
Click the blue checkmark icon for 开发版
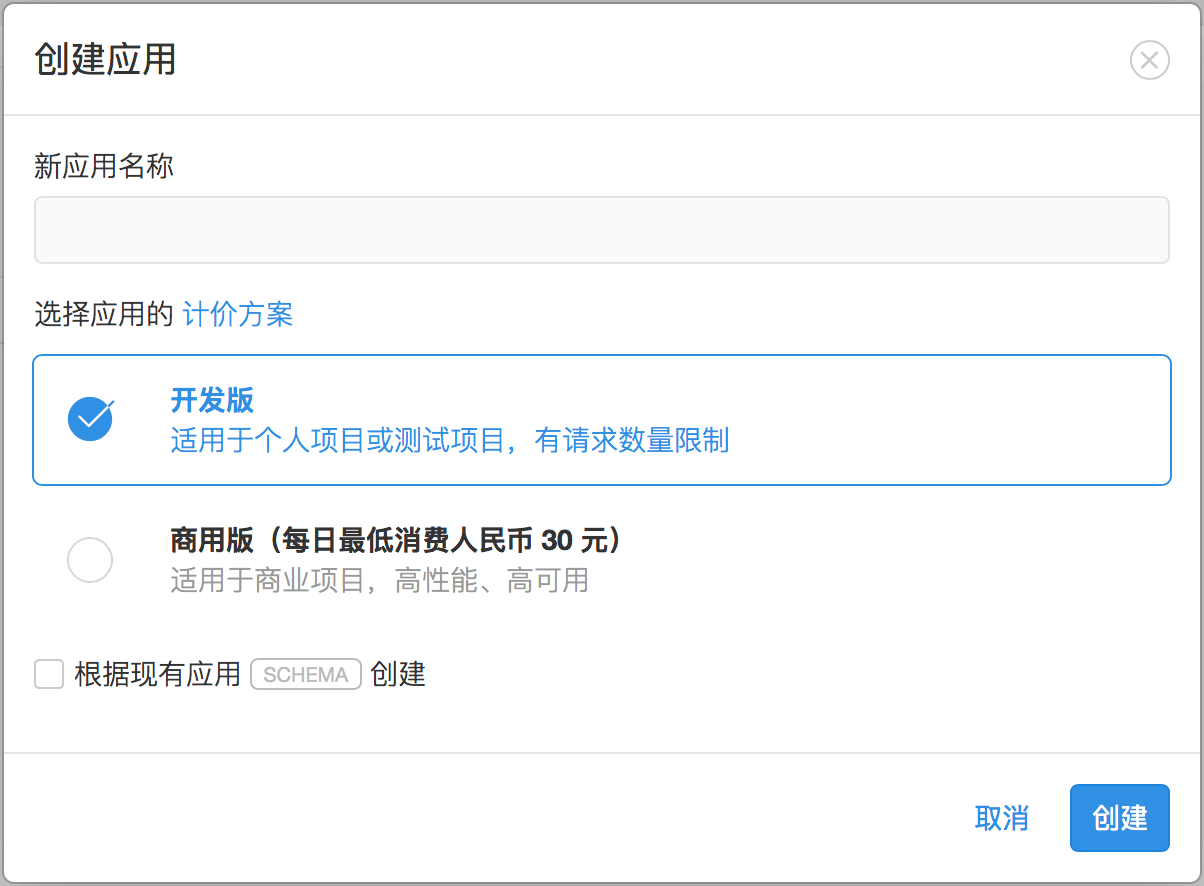(90, 419)
